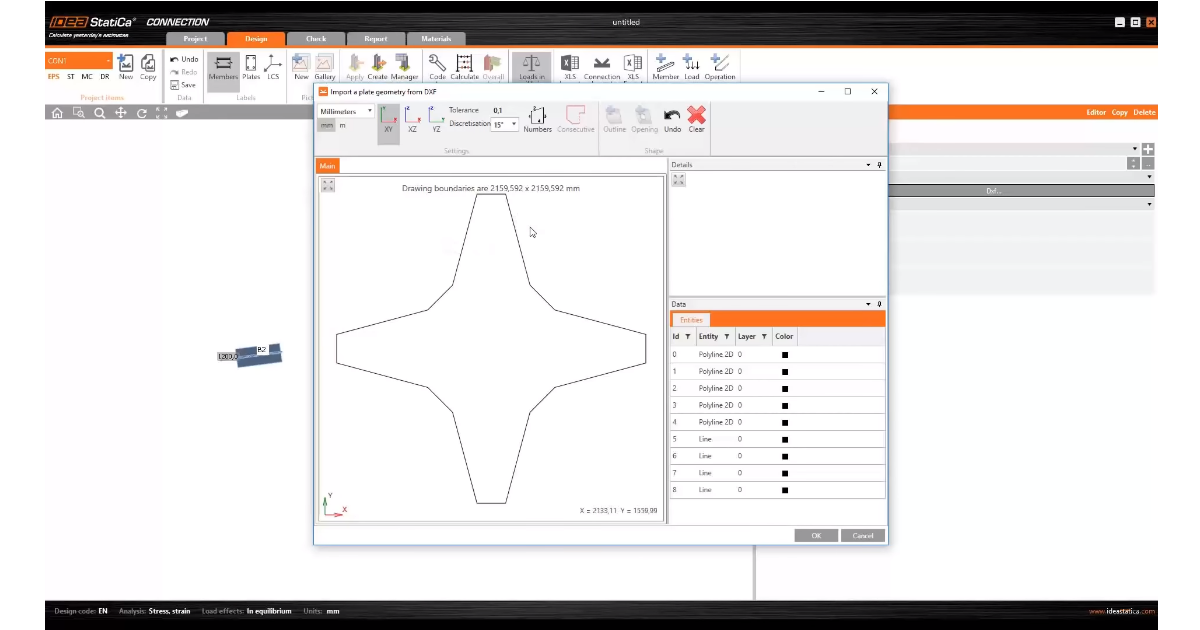Switch to the Entities tab

[x=691, y=320]
